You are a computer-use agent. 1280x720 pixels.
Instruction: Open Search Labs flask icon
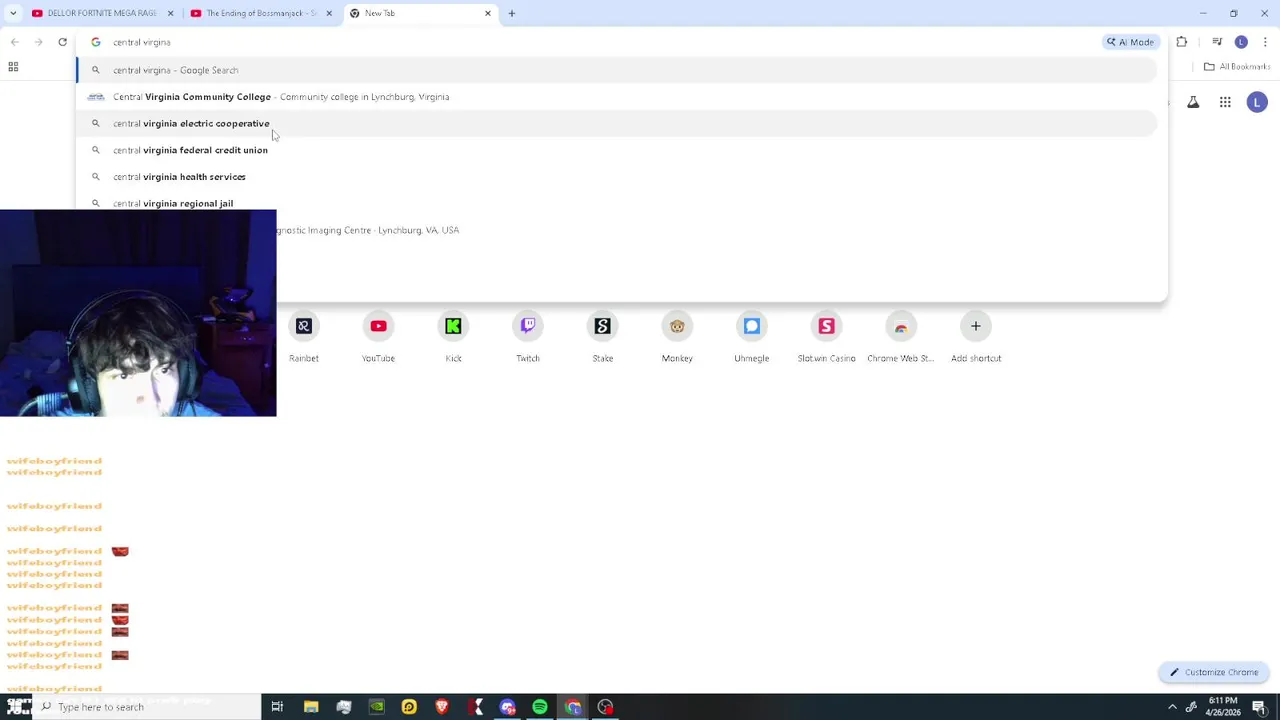pos(1193,102)
